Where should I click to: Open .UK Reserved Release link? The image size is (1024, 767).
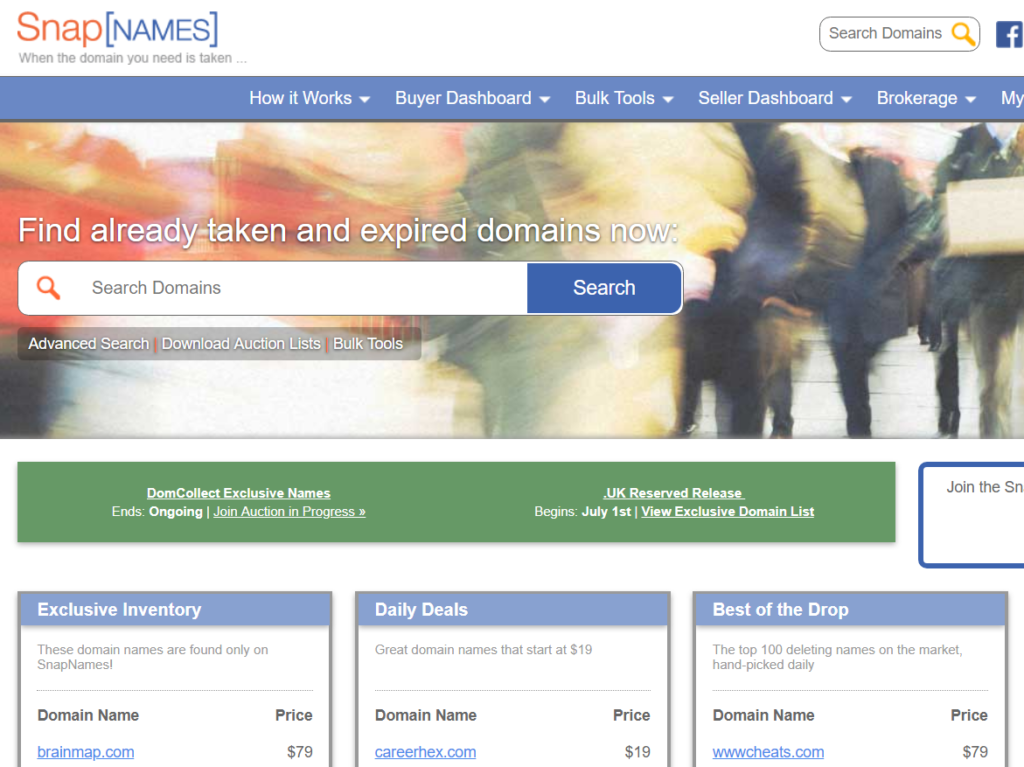[x=673, y=493]
